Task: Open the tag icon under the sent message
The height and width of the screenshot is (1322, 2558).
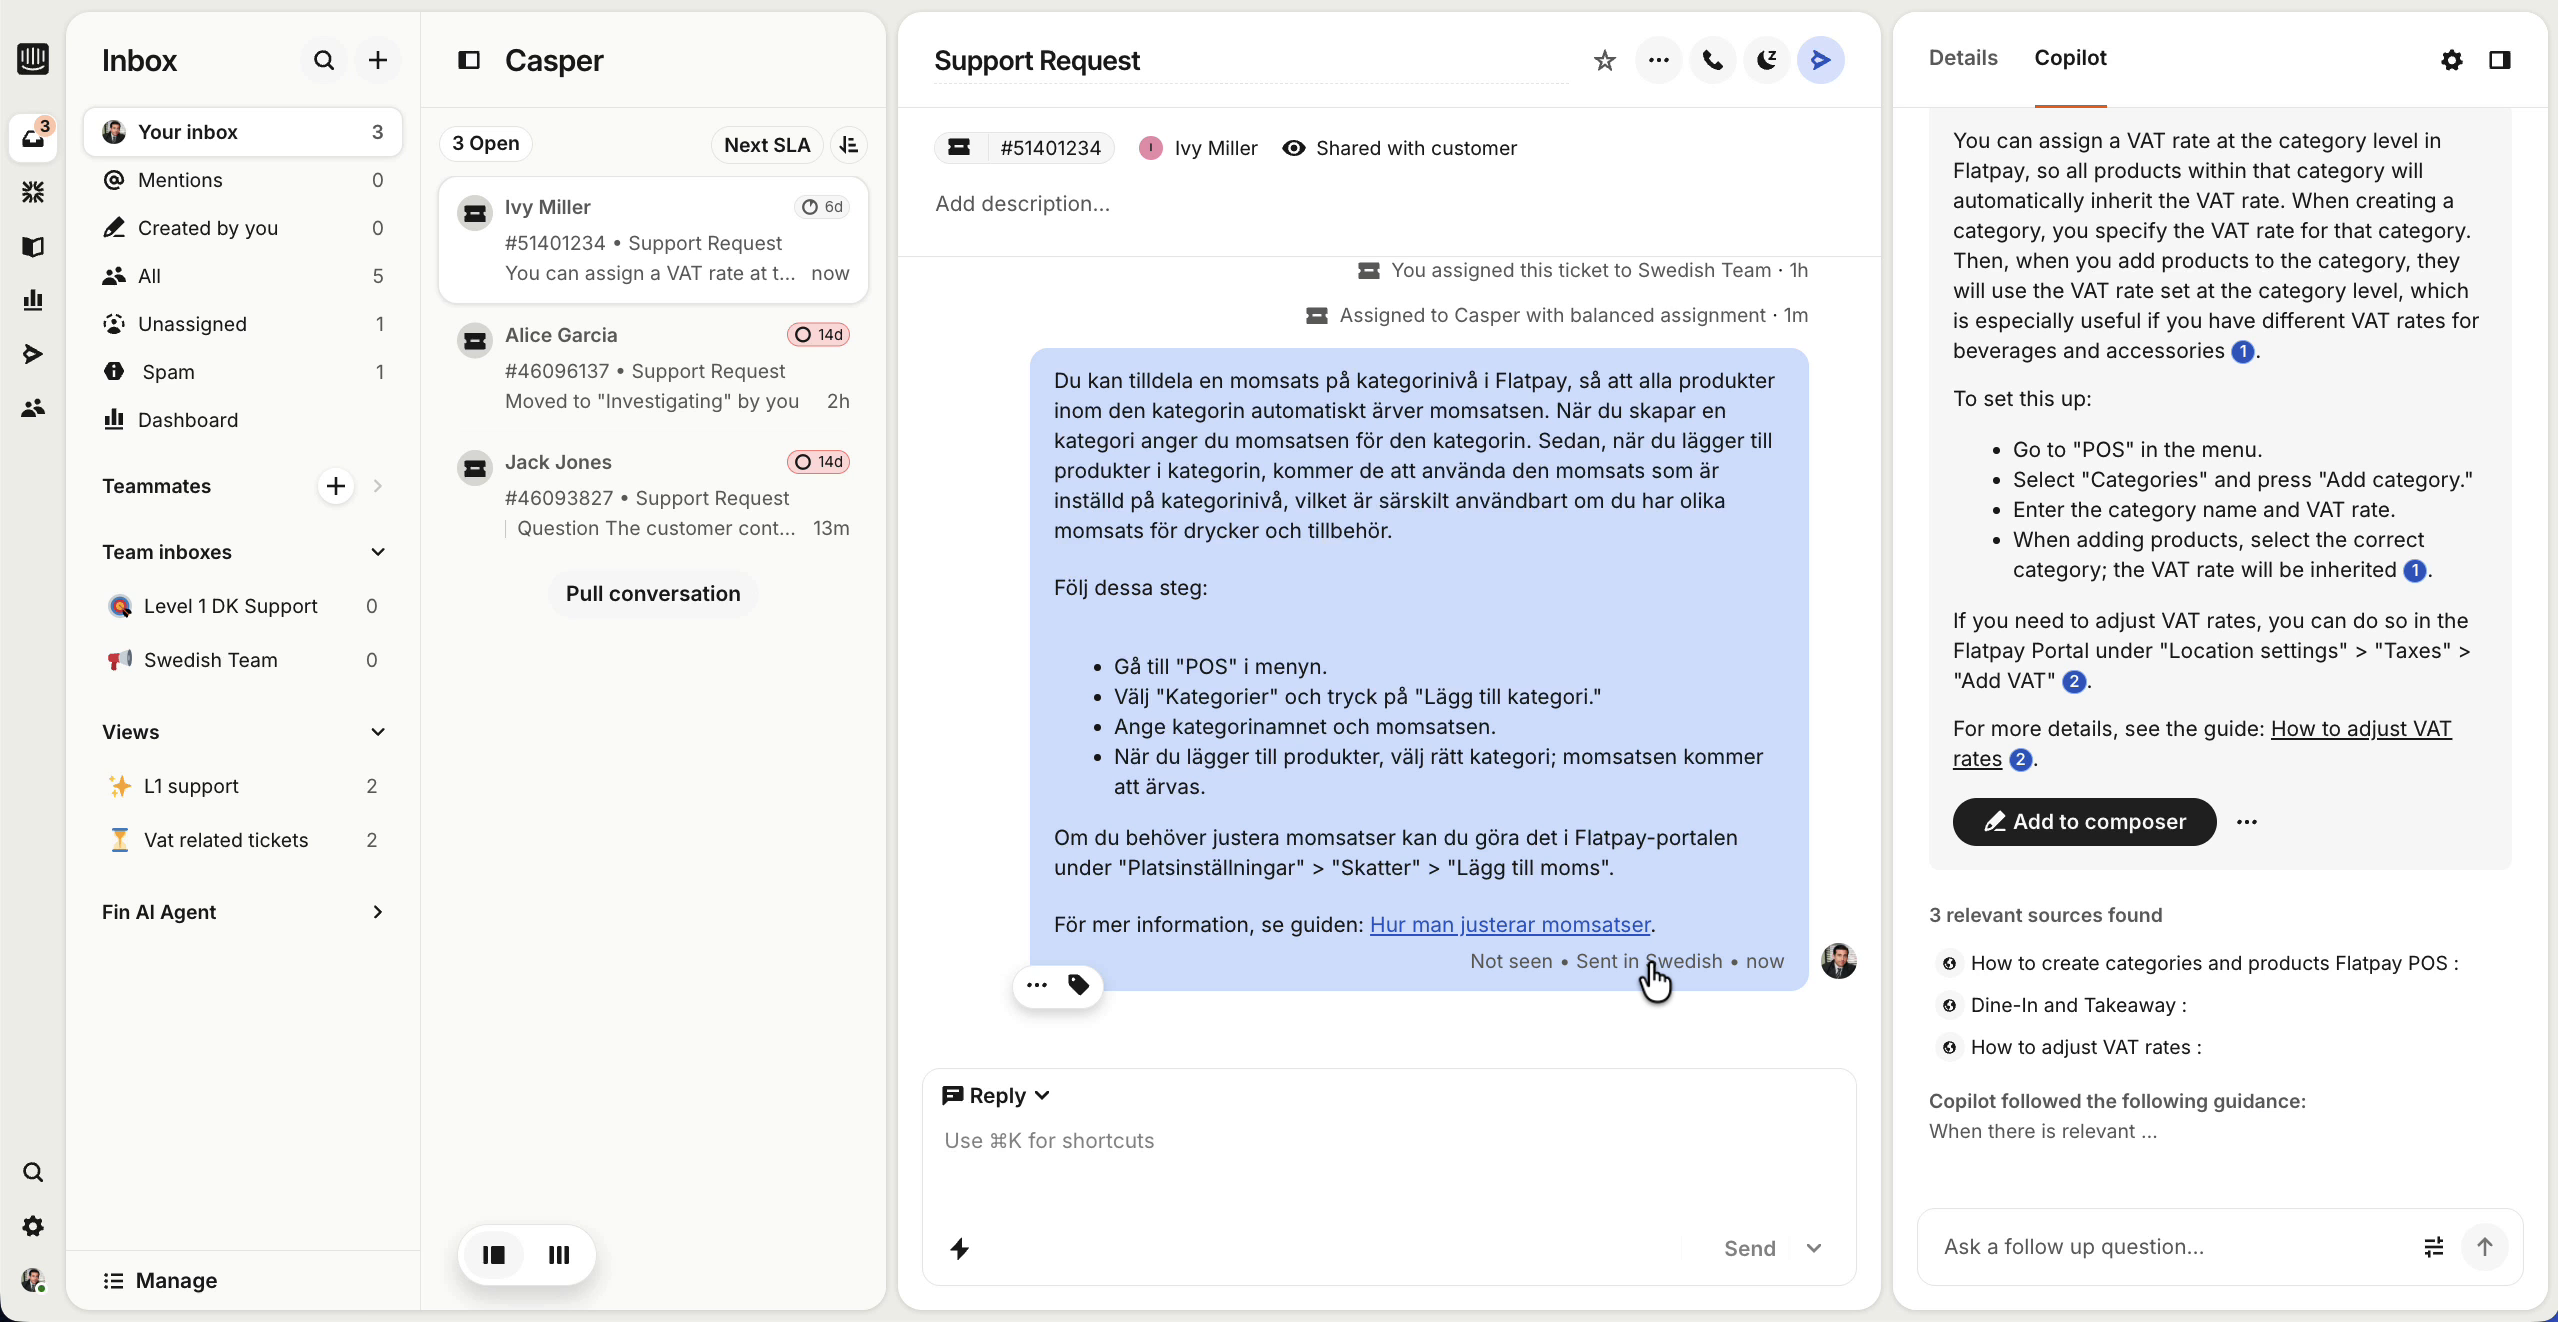Action: (x=1078, y=985)
